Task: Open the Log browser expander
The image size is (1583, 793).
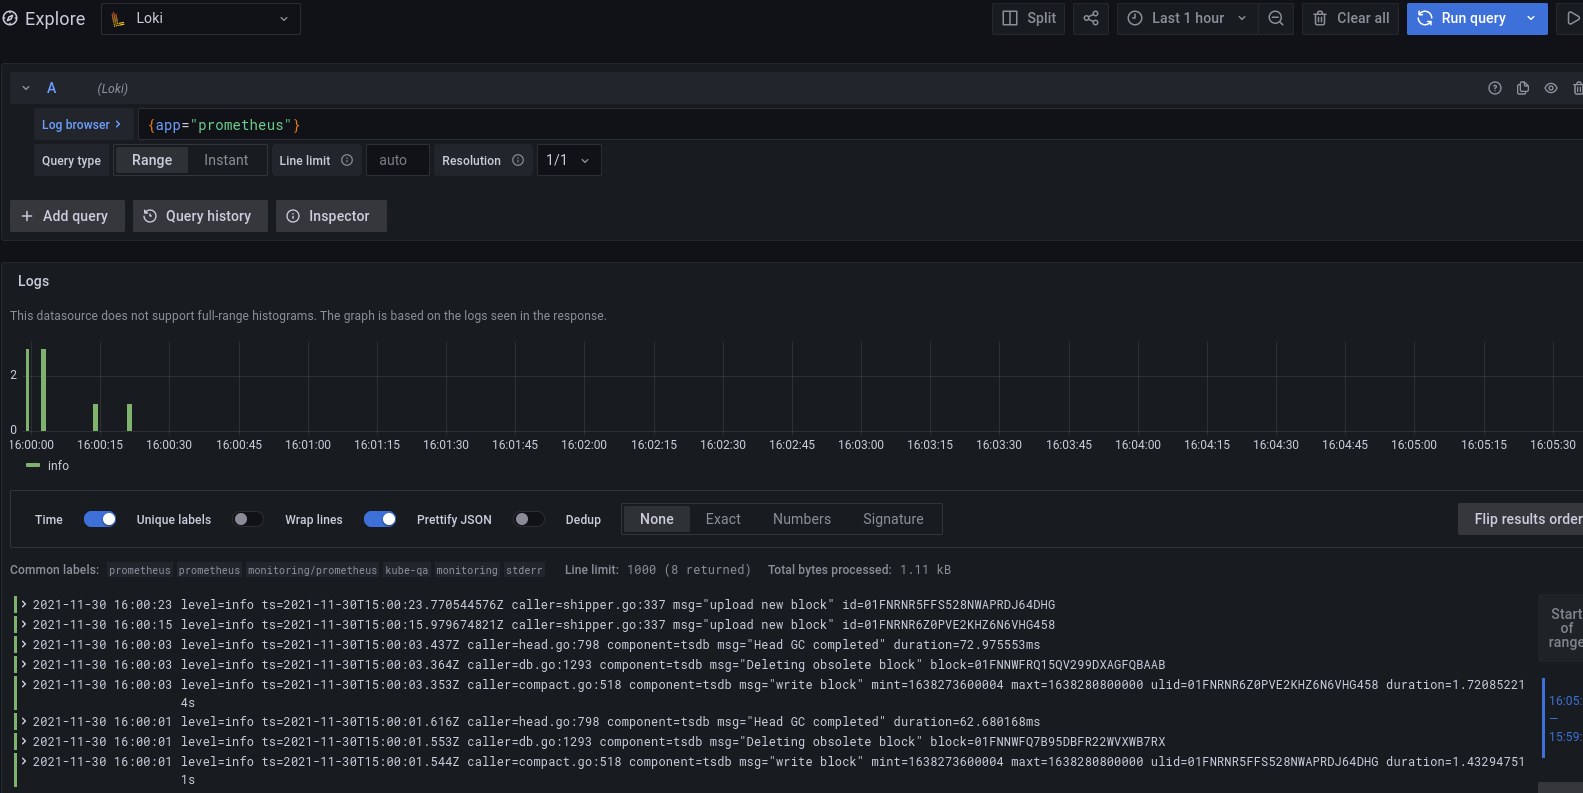Action: point(82,125)
